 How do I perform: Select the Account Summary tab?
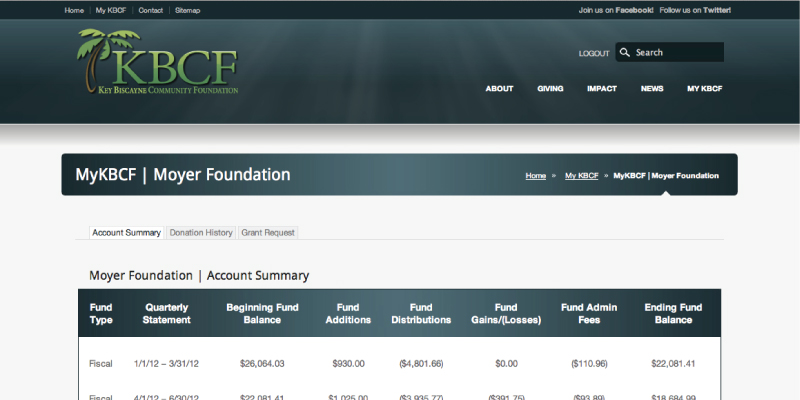pos(127,233)
